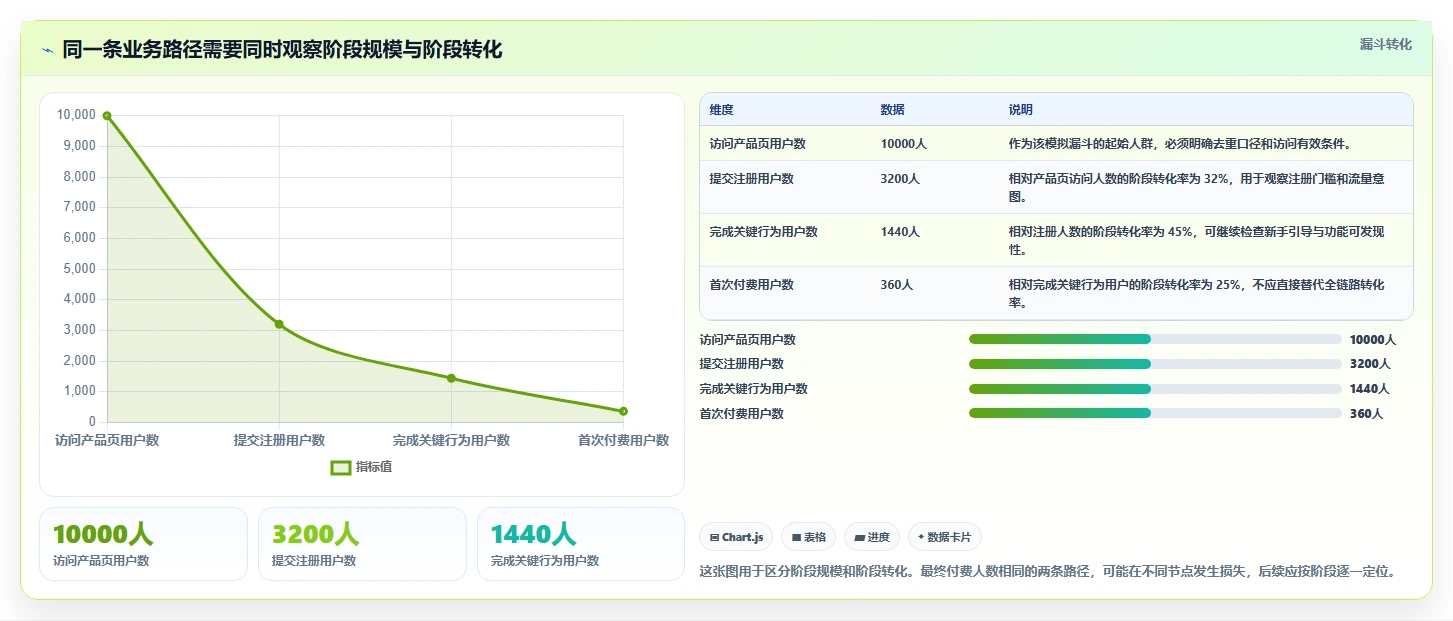Click the description mentioning 阶段转化率为 32%
Screen dimensions: 1453x621
pos(1197,188)
